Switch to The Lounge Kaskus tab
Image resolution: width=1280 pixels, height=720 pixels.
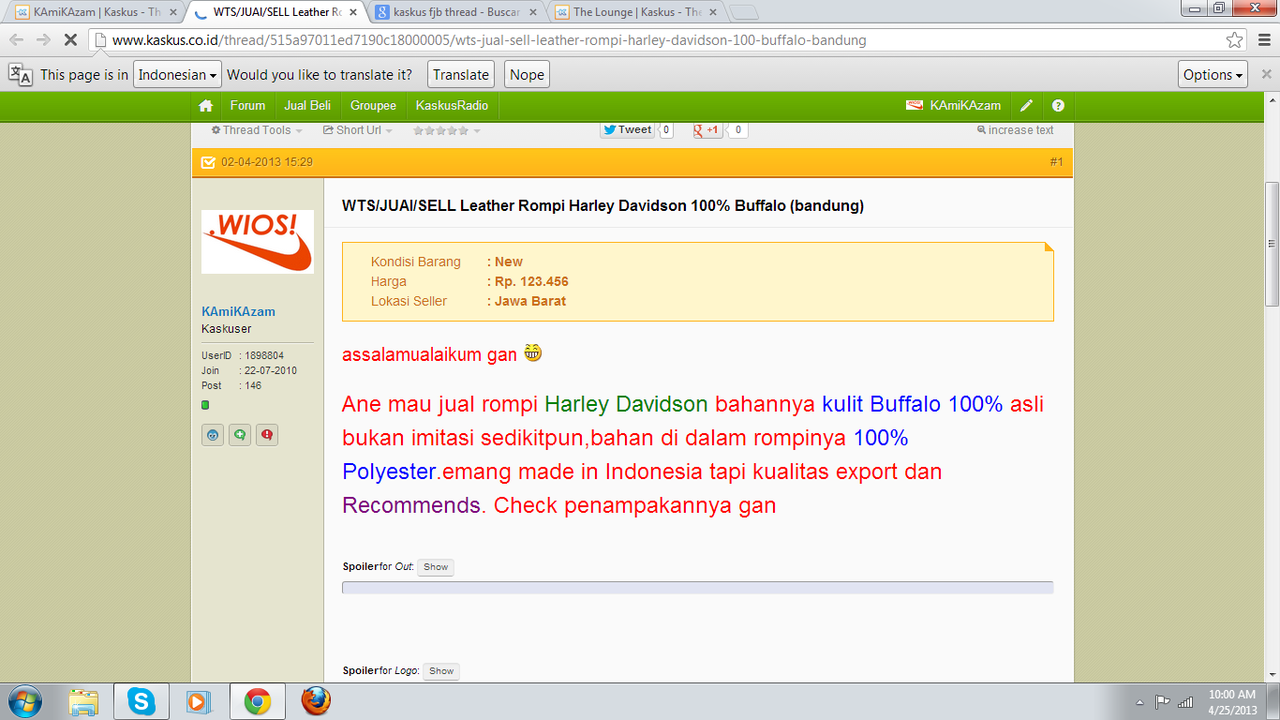pyautogui.click(x=636, y=12)
